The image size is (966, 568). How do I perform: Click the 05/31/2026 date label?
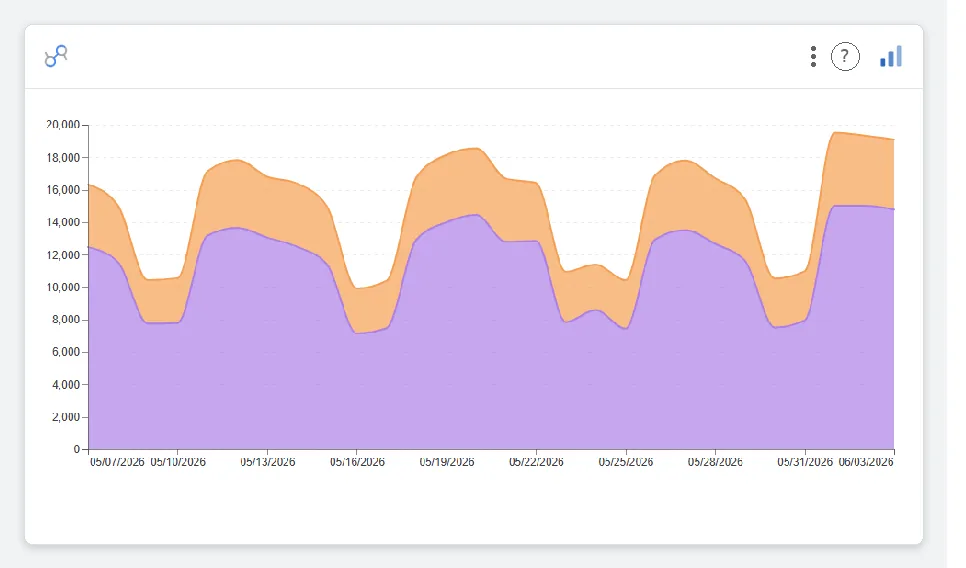[x=805, y=462]
